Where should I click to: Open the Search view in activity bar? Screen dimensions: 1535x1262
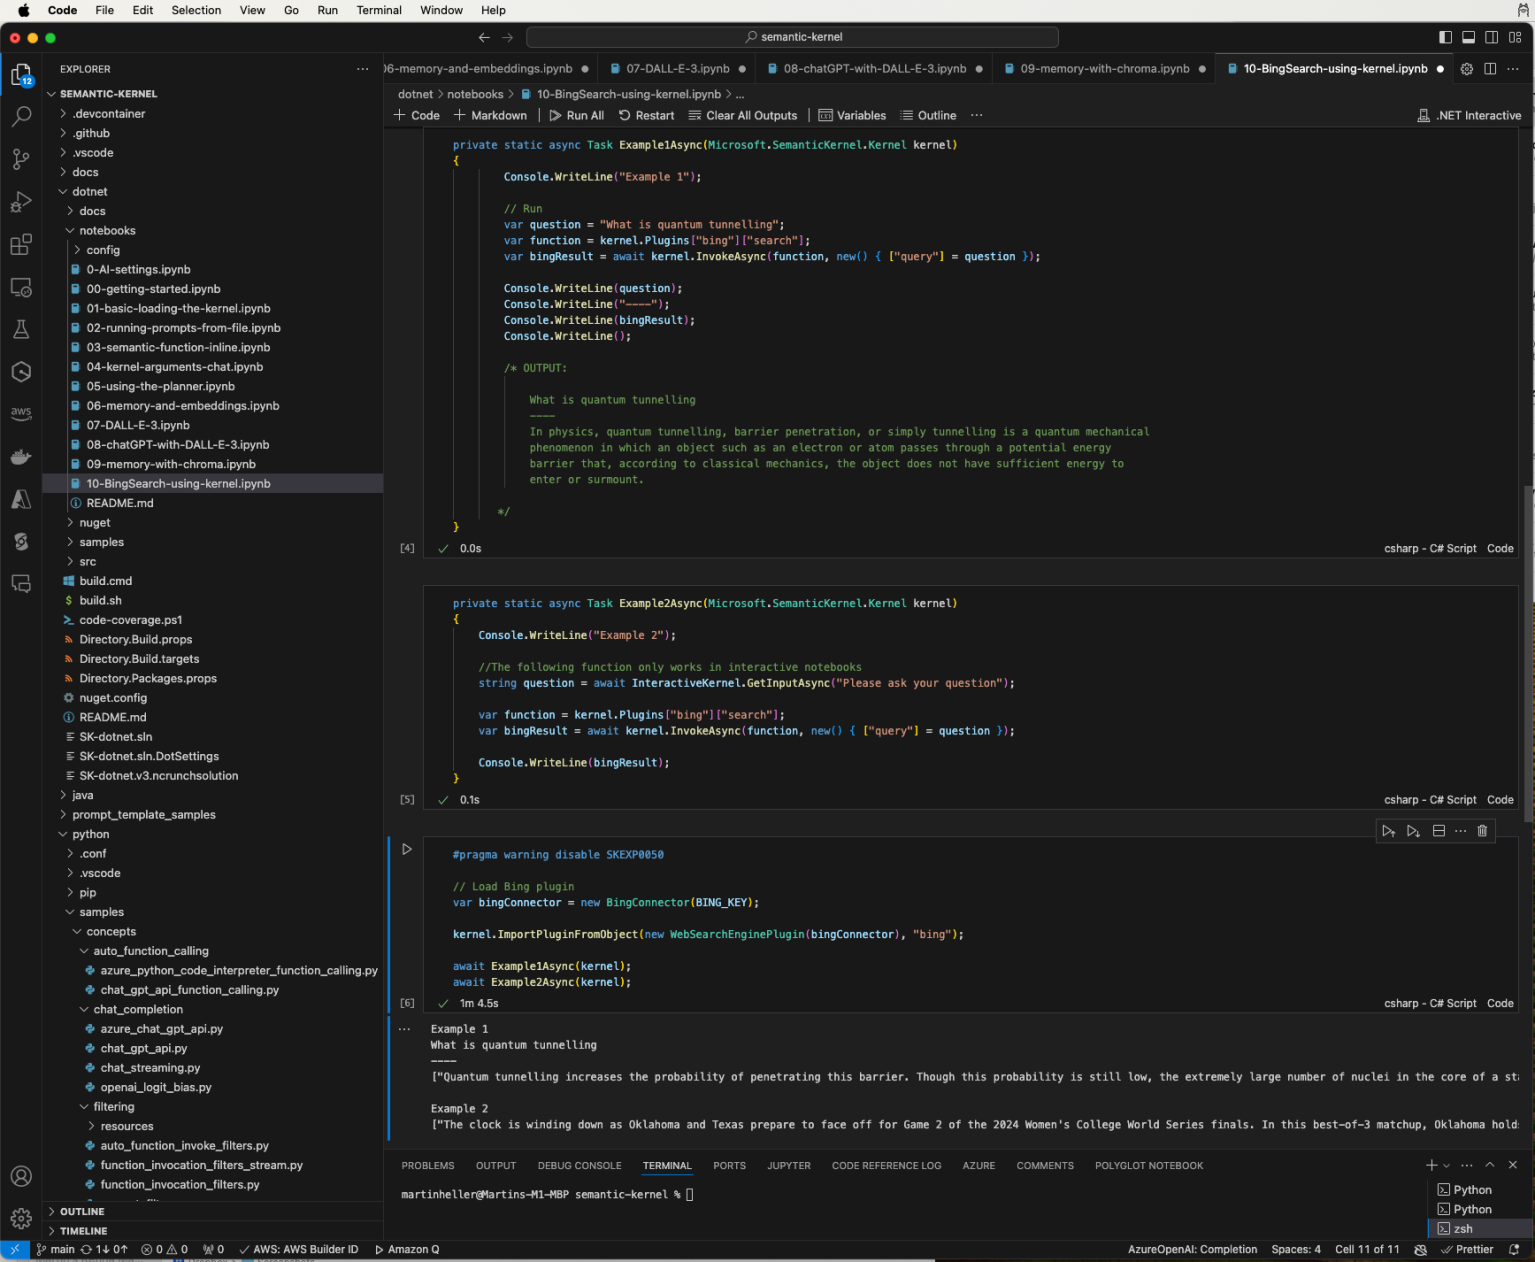point(21,117)
